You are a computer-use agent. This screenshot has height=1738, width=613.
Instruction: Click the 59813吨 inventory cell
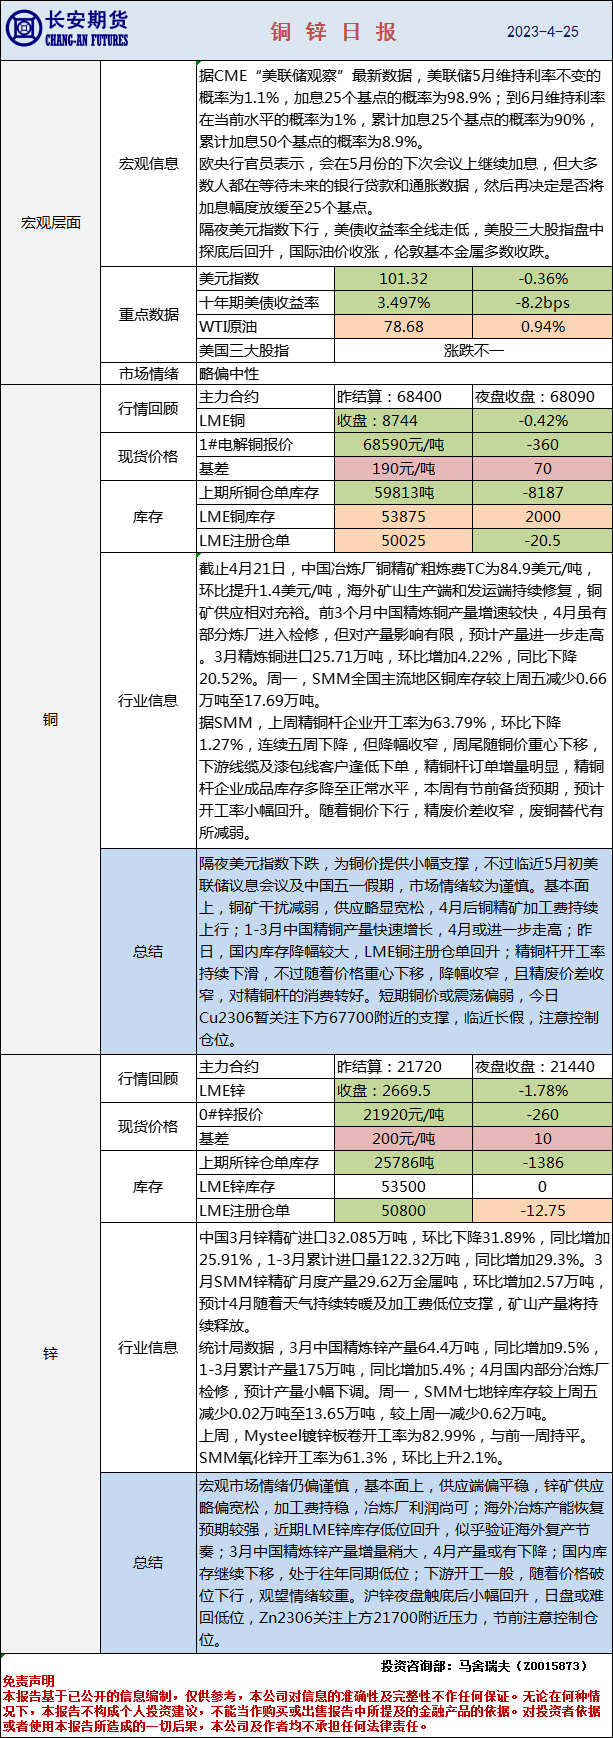pyautogui.click(x=403, y=492)
